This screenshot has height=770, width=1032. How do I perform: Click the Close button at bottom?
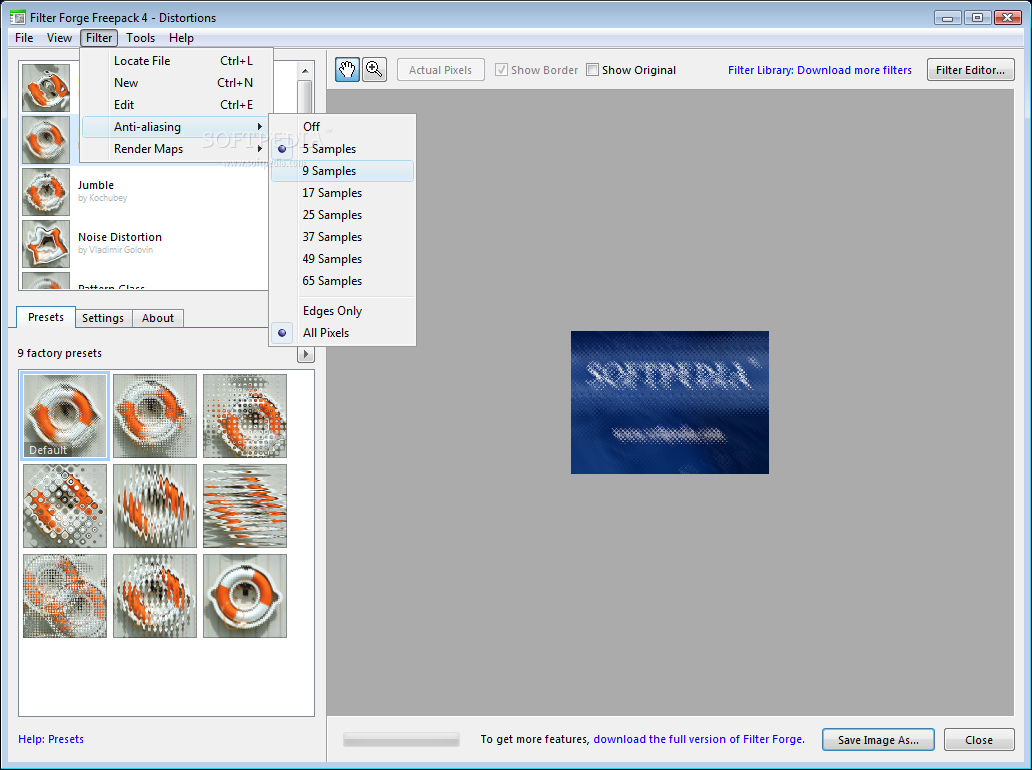(979, 740)
